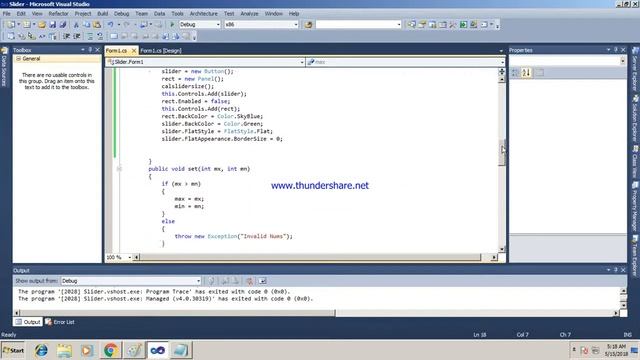
Task: Open the active files list dropdown arrow
Action: coord(501,51)
